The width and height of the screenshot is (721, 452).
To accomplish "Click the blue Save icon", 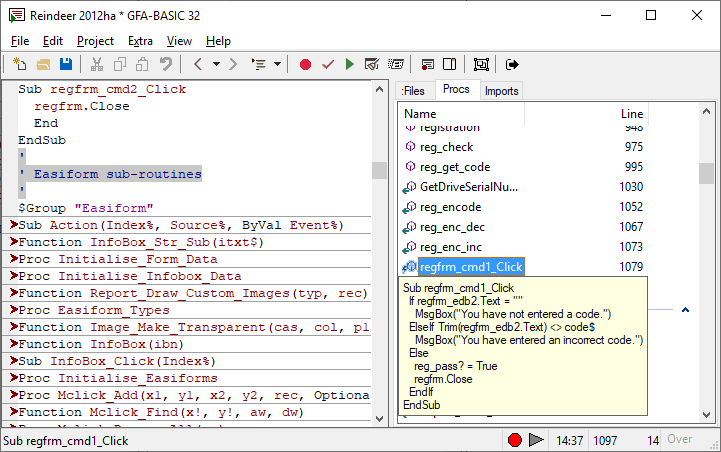I will coord(65,65).
